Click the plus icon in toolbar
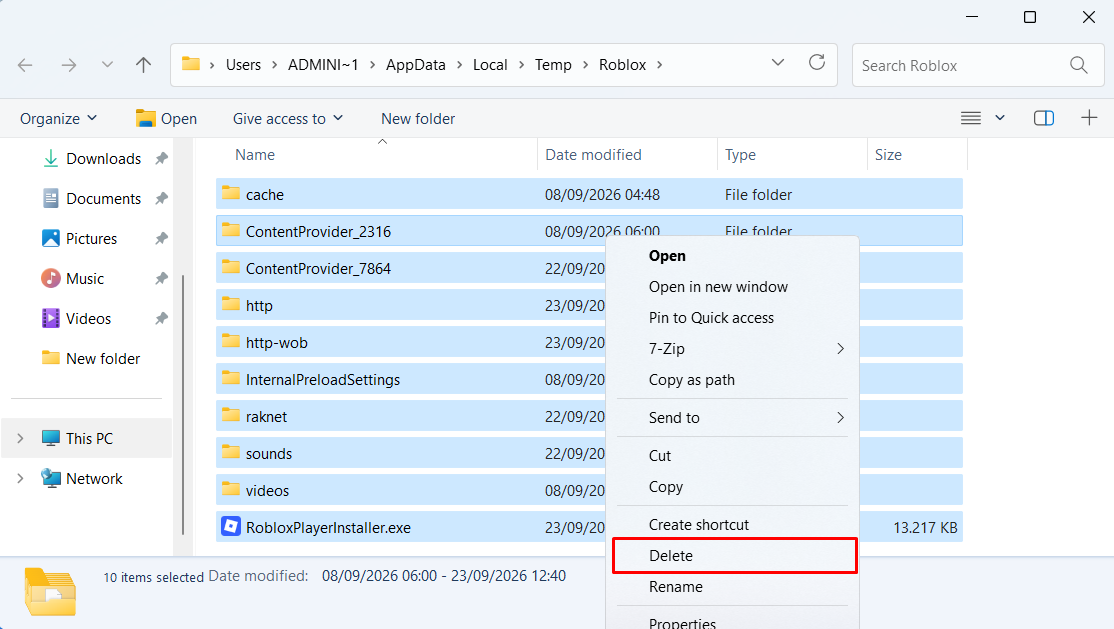The width and height of the screenshot is (1114, 629). (1089, 118)
